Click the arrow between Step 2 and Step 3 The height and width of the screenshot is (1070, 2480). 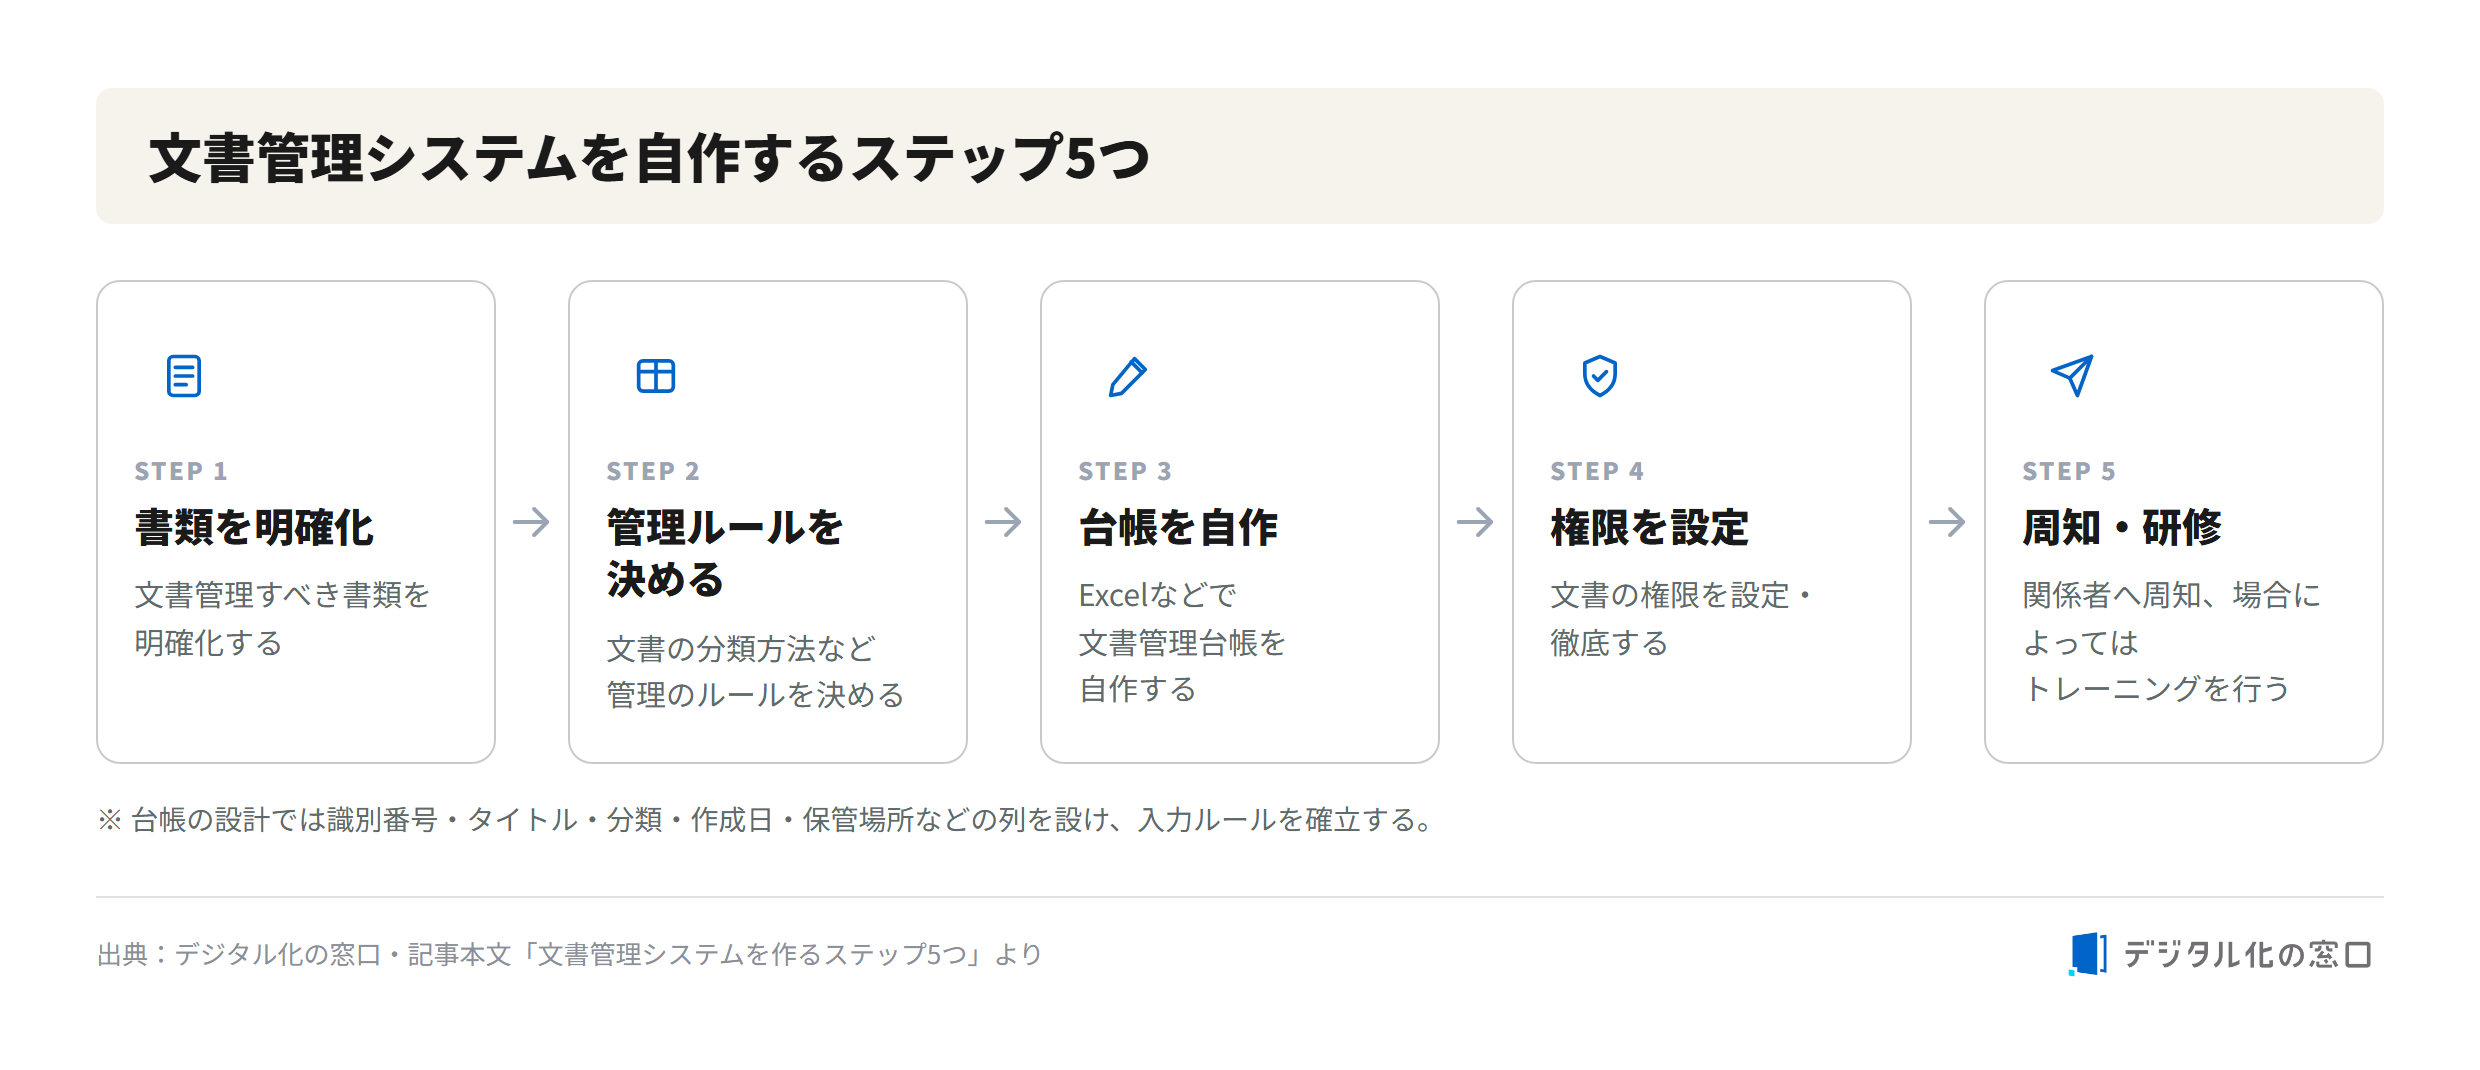click(1003, 522)
